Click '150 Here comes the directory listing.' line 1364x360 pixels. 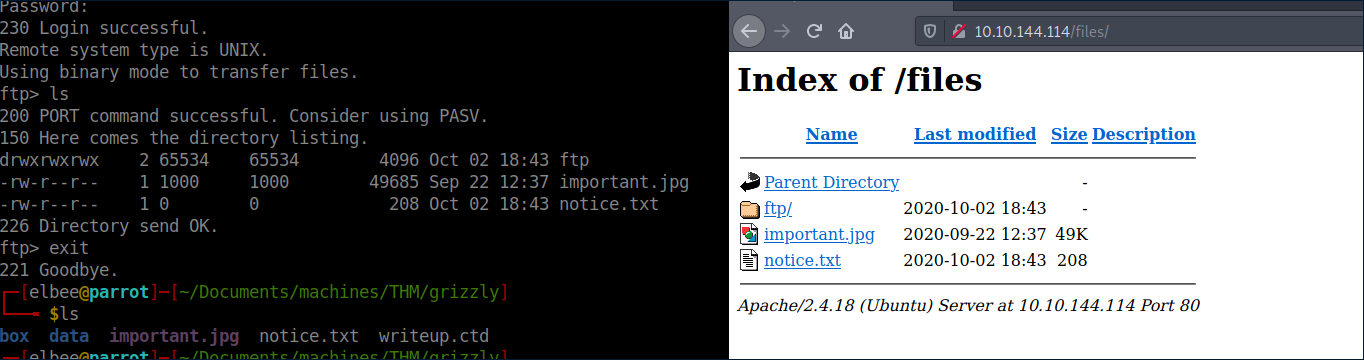[x=184, y=138]
